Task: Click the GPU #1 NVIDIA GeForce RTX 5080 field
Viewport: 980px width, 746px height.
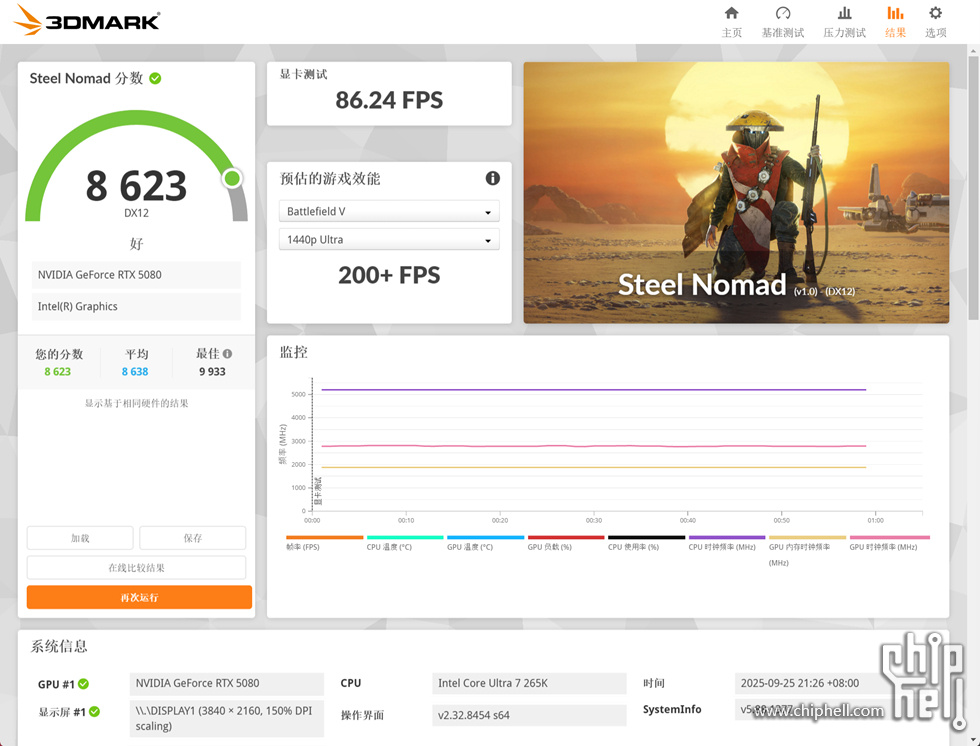Action: pyautogui.click(x=227, y=684)
